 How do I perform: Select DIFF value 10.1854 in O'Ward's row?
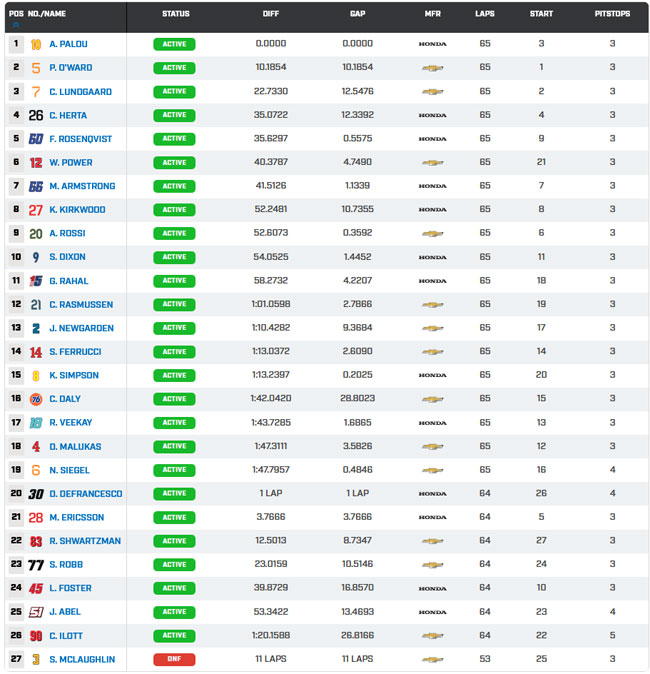(x=271, y=67)
